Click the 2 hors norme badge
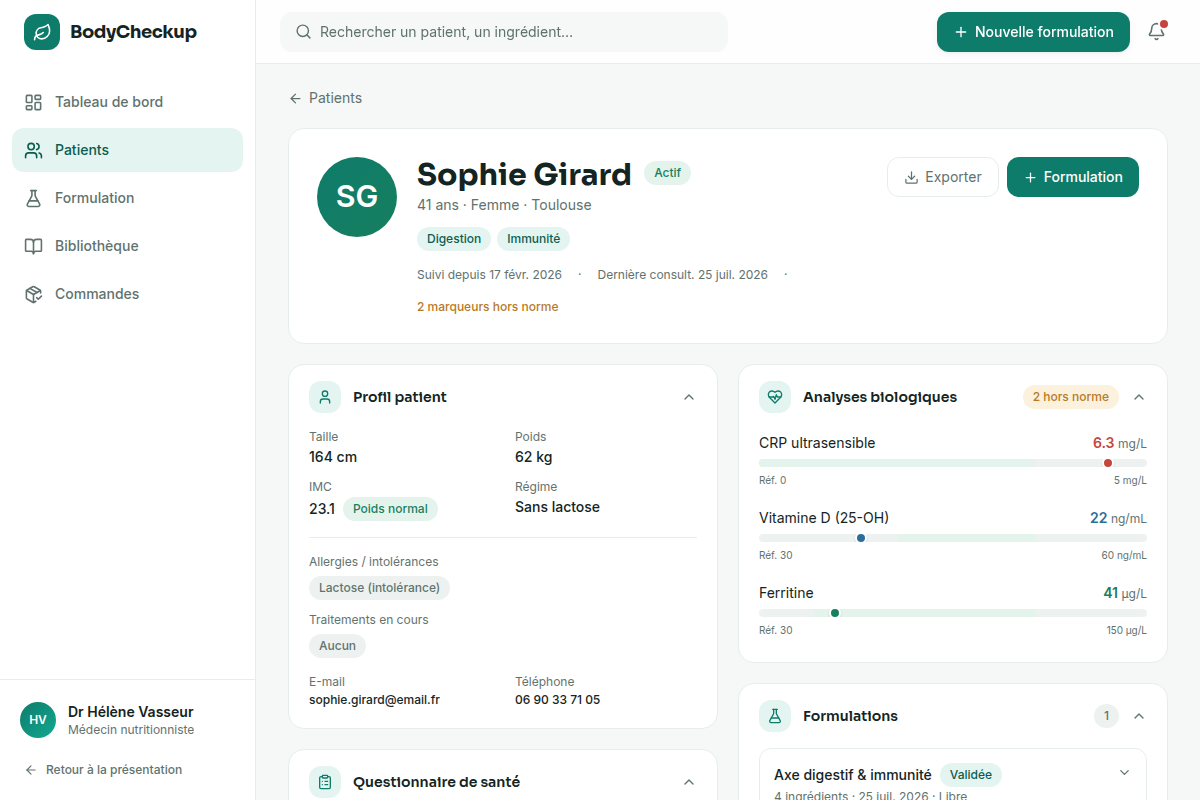The image size is (1200, 800). (x=1071, y=397)
